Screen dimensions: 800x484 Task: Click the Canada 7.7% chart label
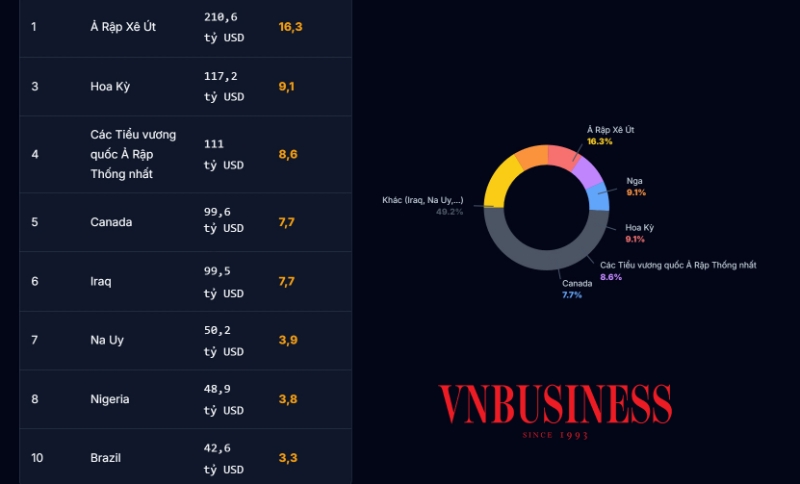(x=576, y=289)
